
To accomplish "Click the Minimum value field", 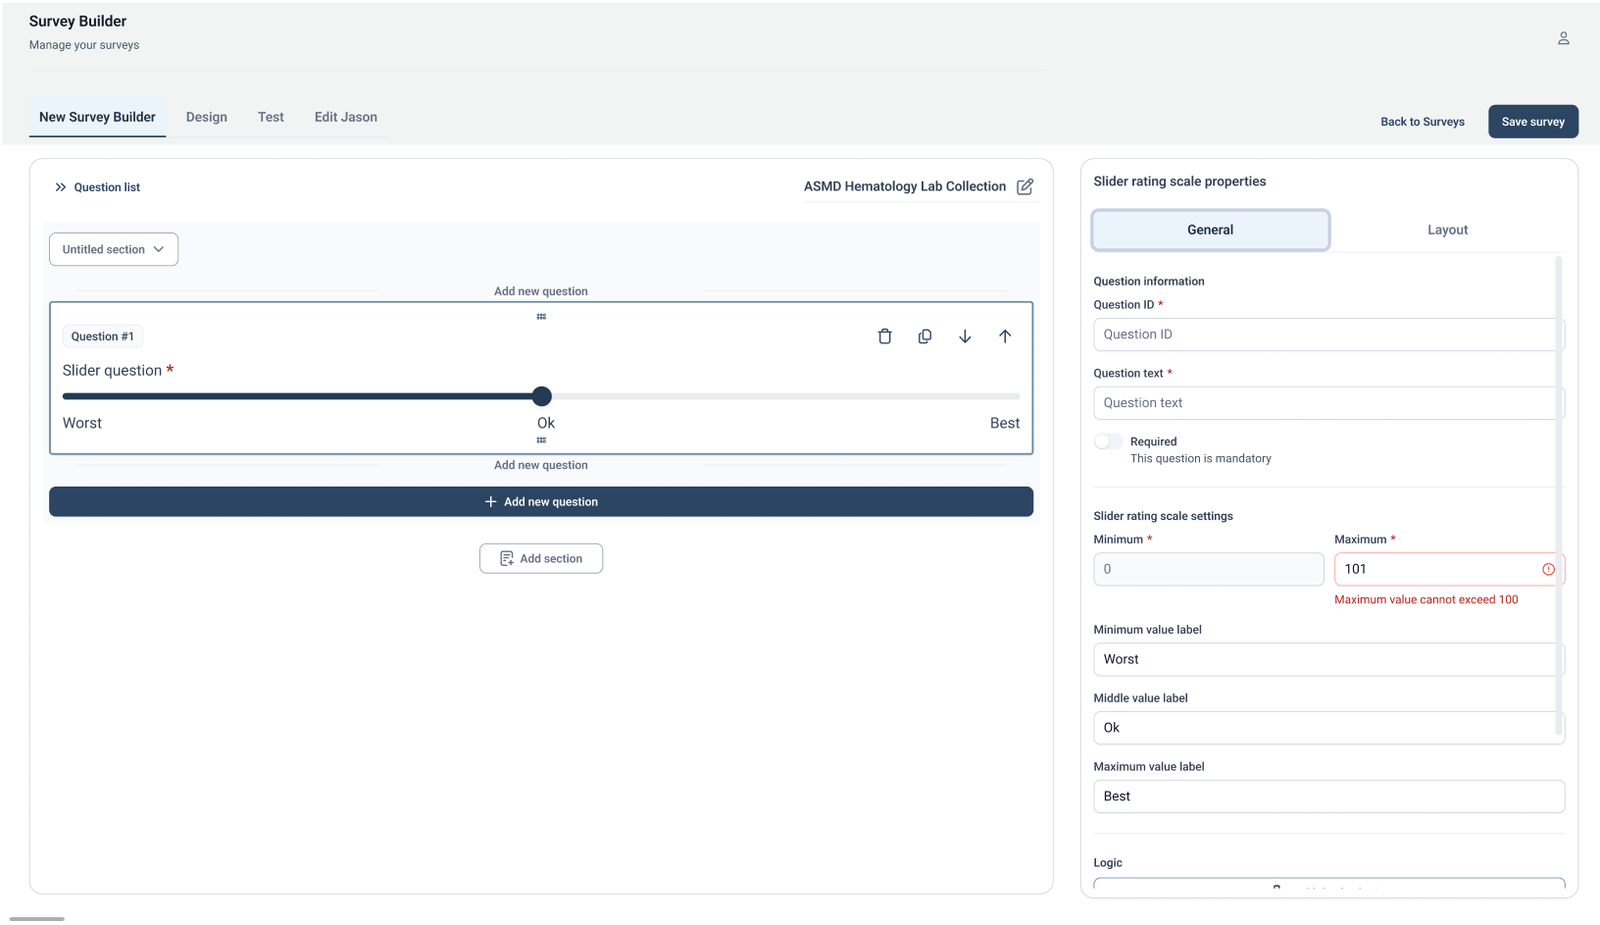I will [1208, 569].
